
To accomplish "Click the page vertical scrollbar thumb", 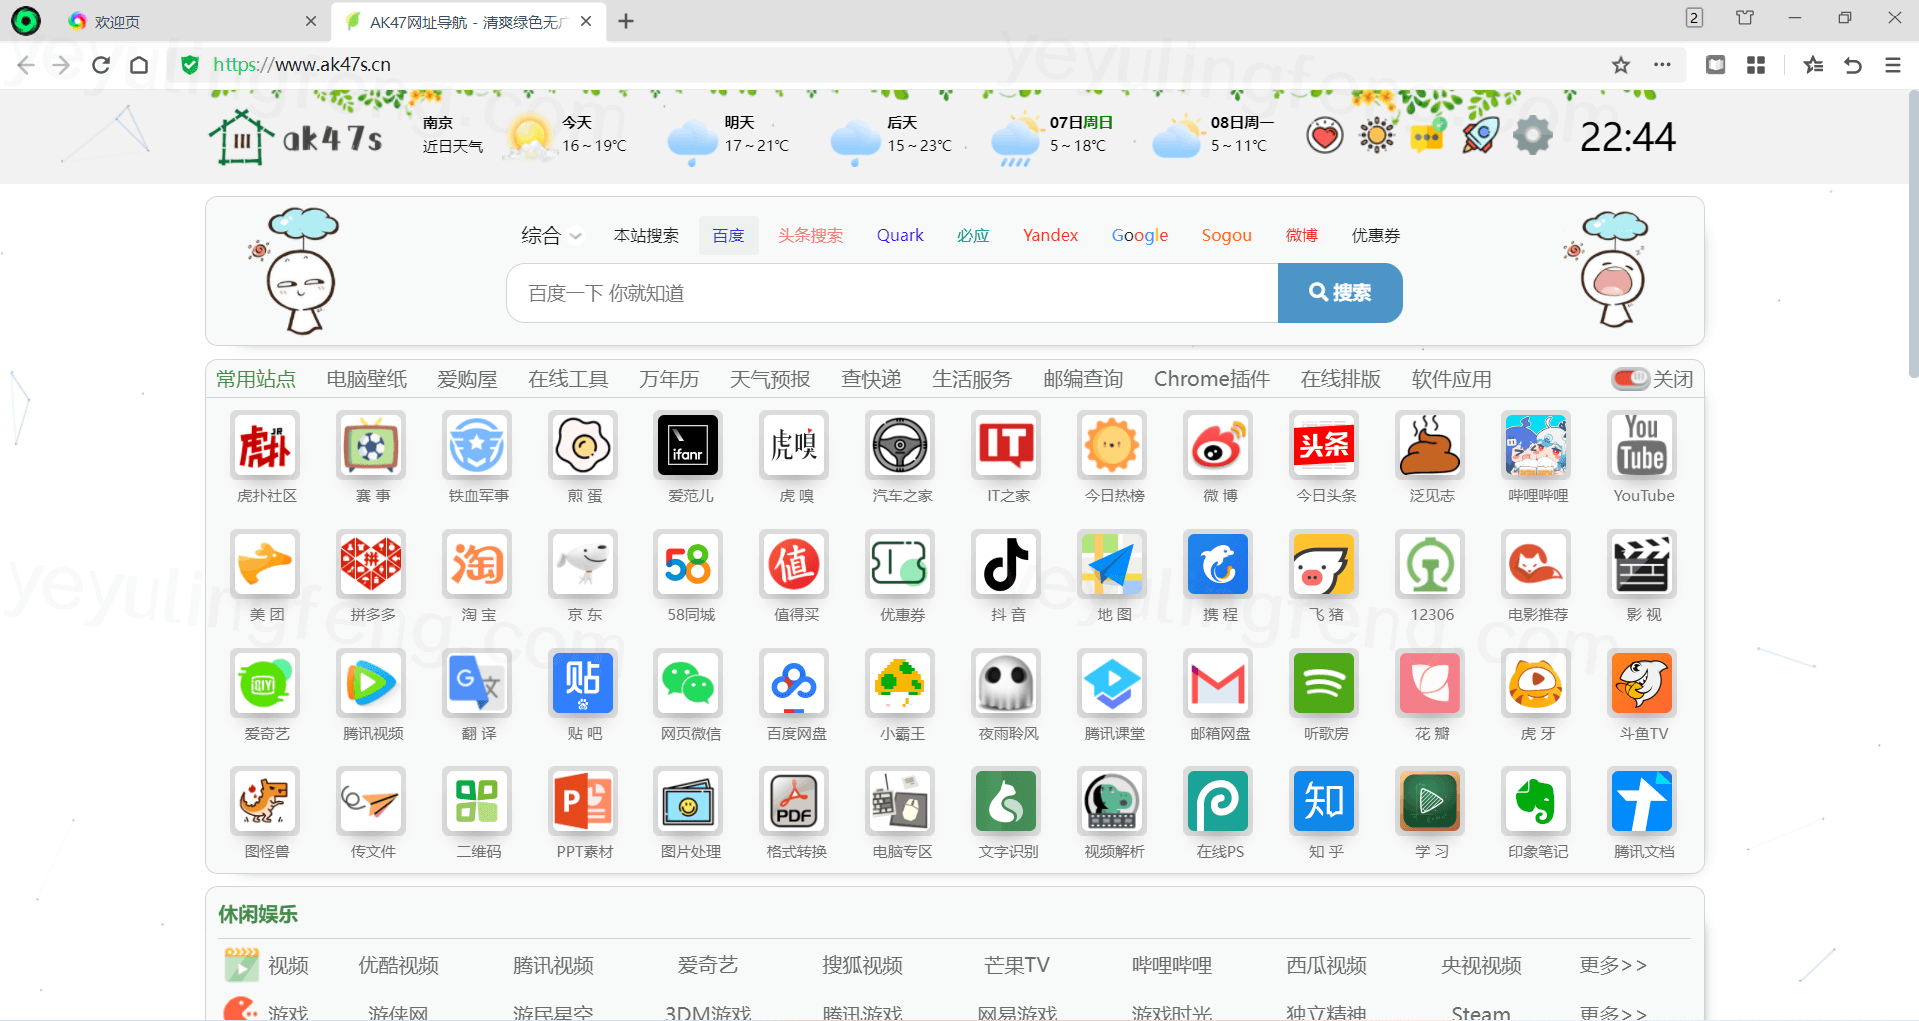I will point(1913,235).
